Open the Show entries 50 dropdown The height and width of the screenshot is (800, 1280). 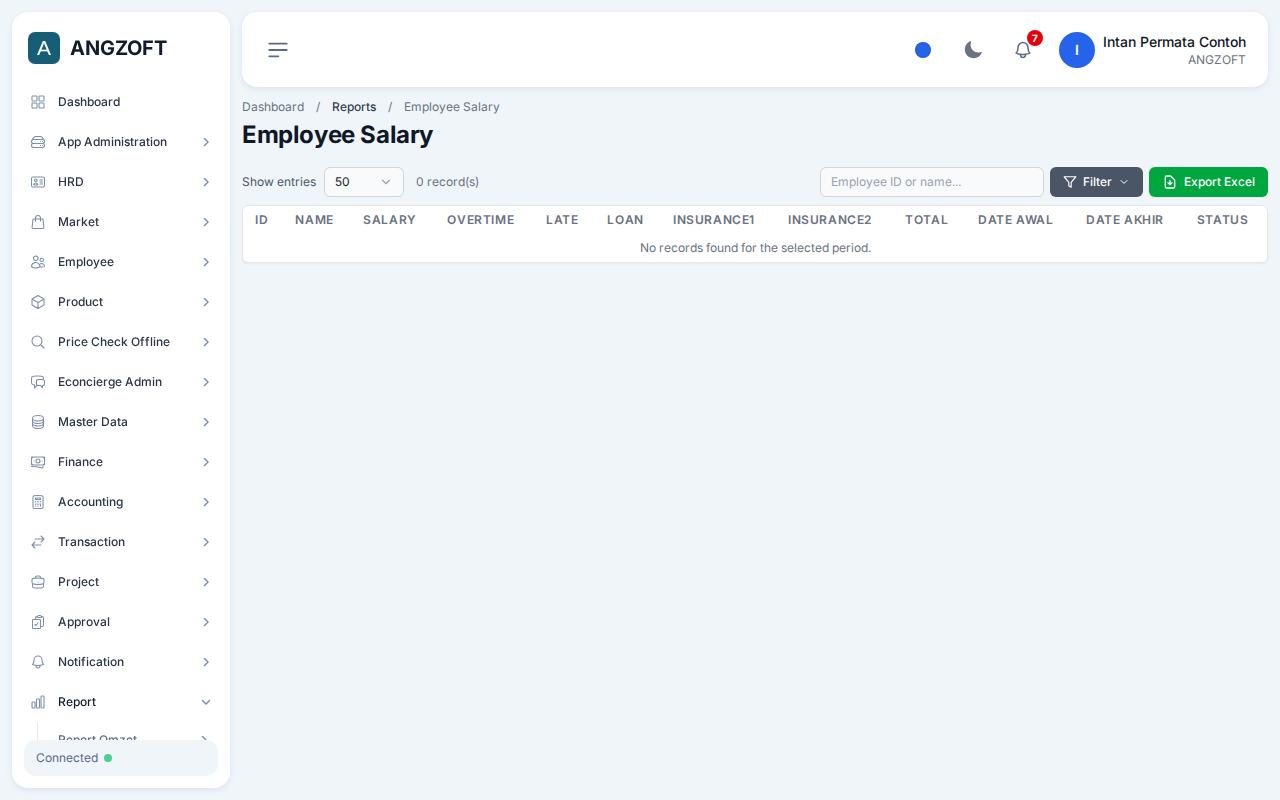tap(364, 182)
